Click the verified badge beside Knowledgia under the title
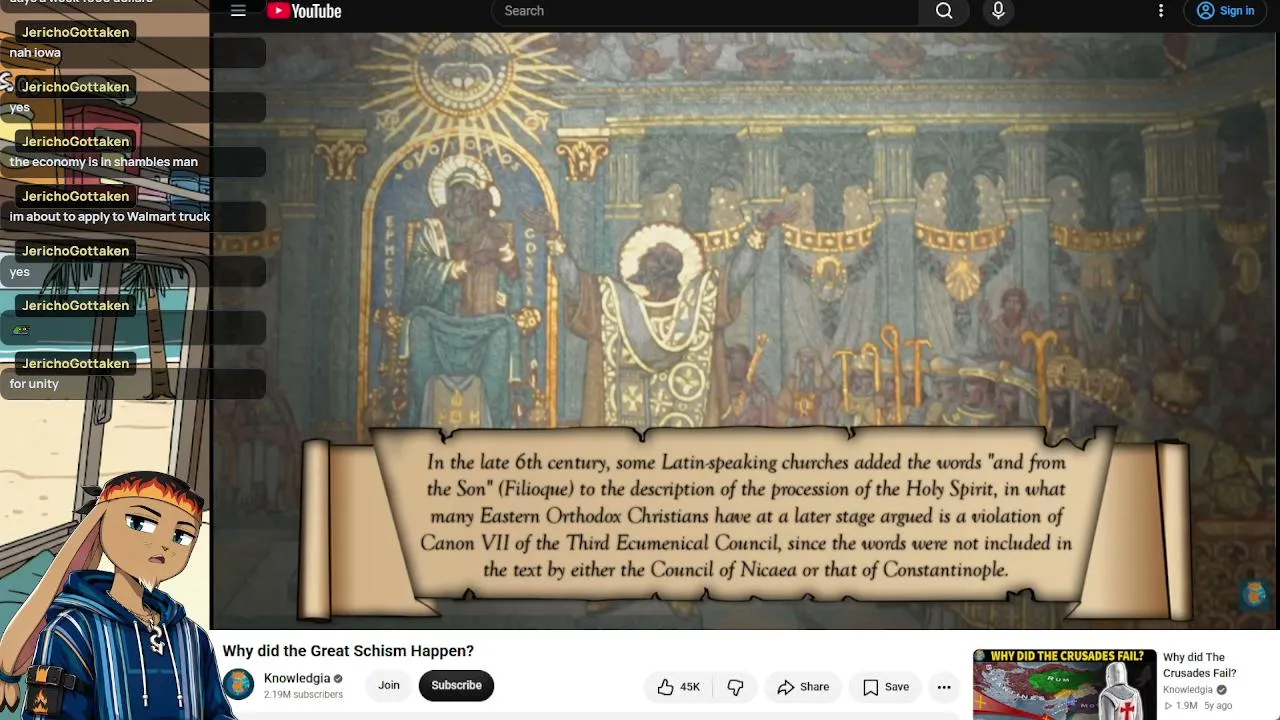1280x720 pixels. coord(338,679)
